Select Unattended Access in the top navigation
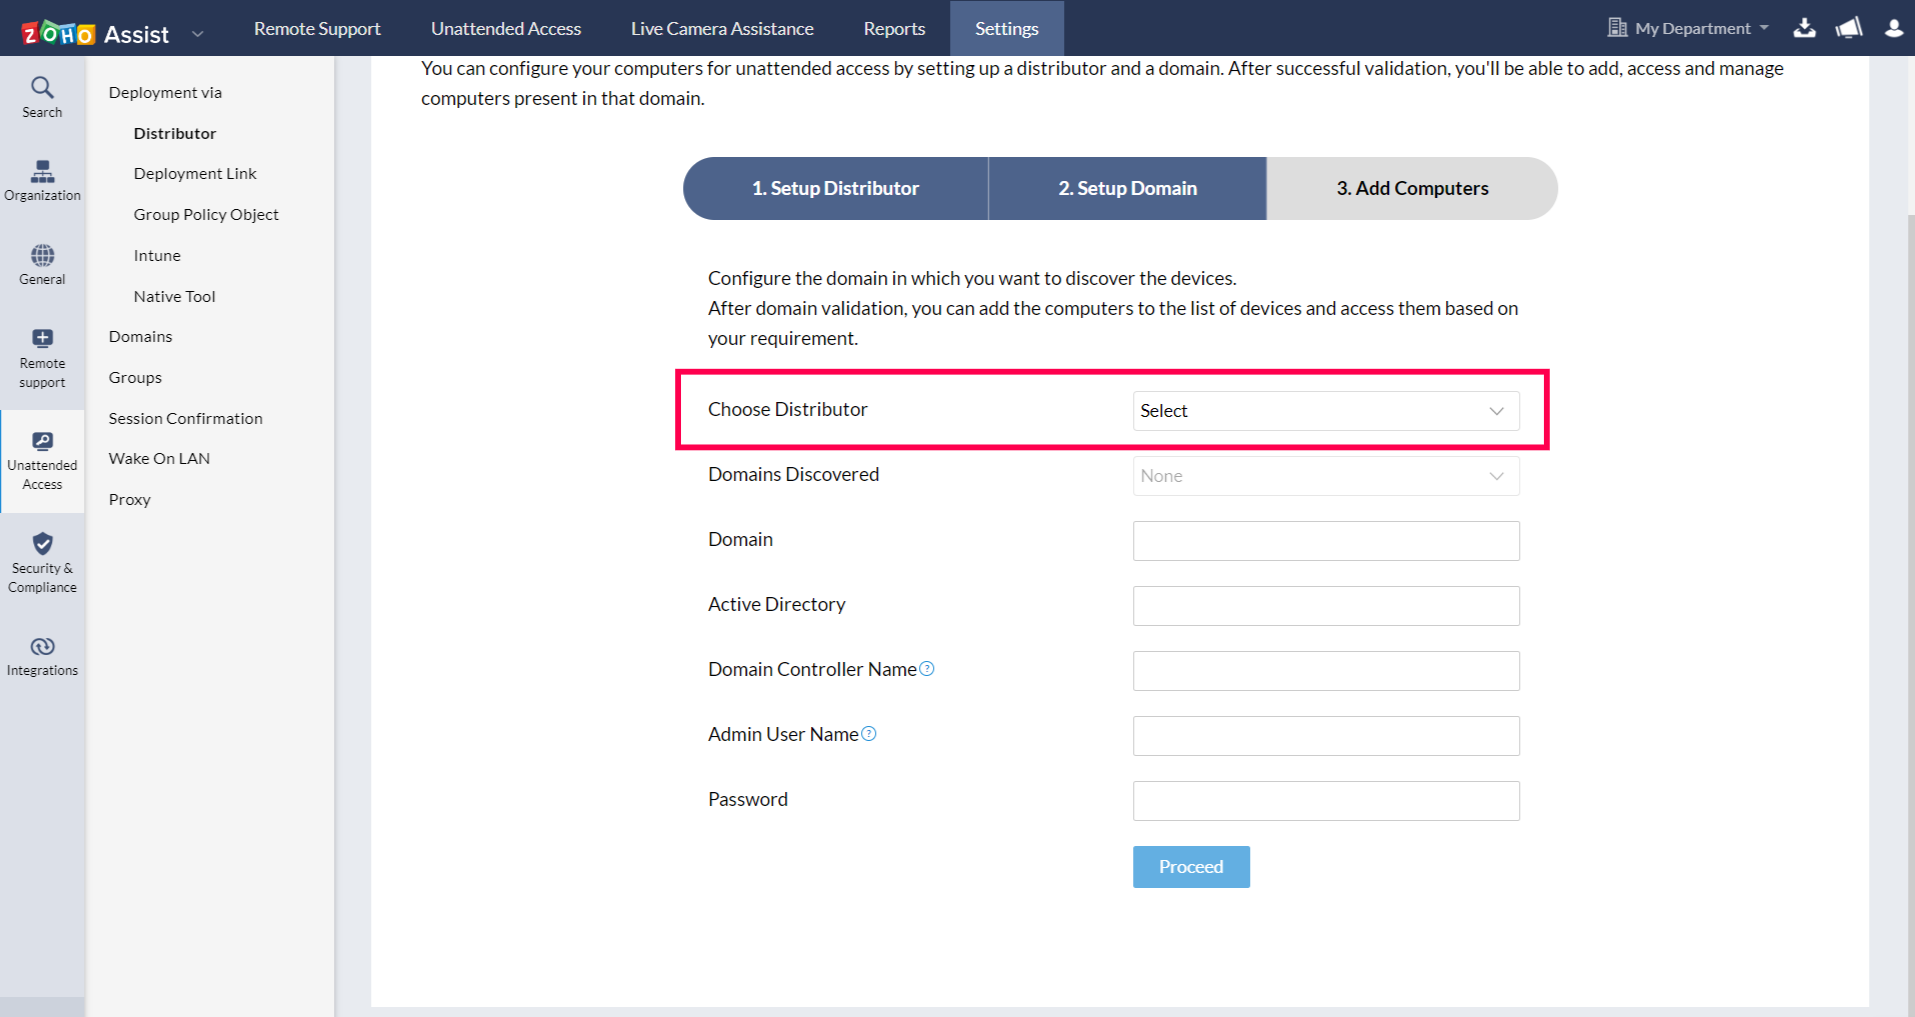This screenshot has height=1017, width=1915. pos(505,28)
